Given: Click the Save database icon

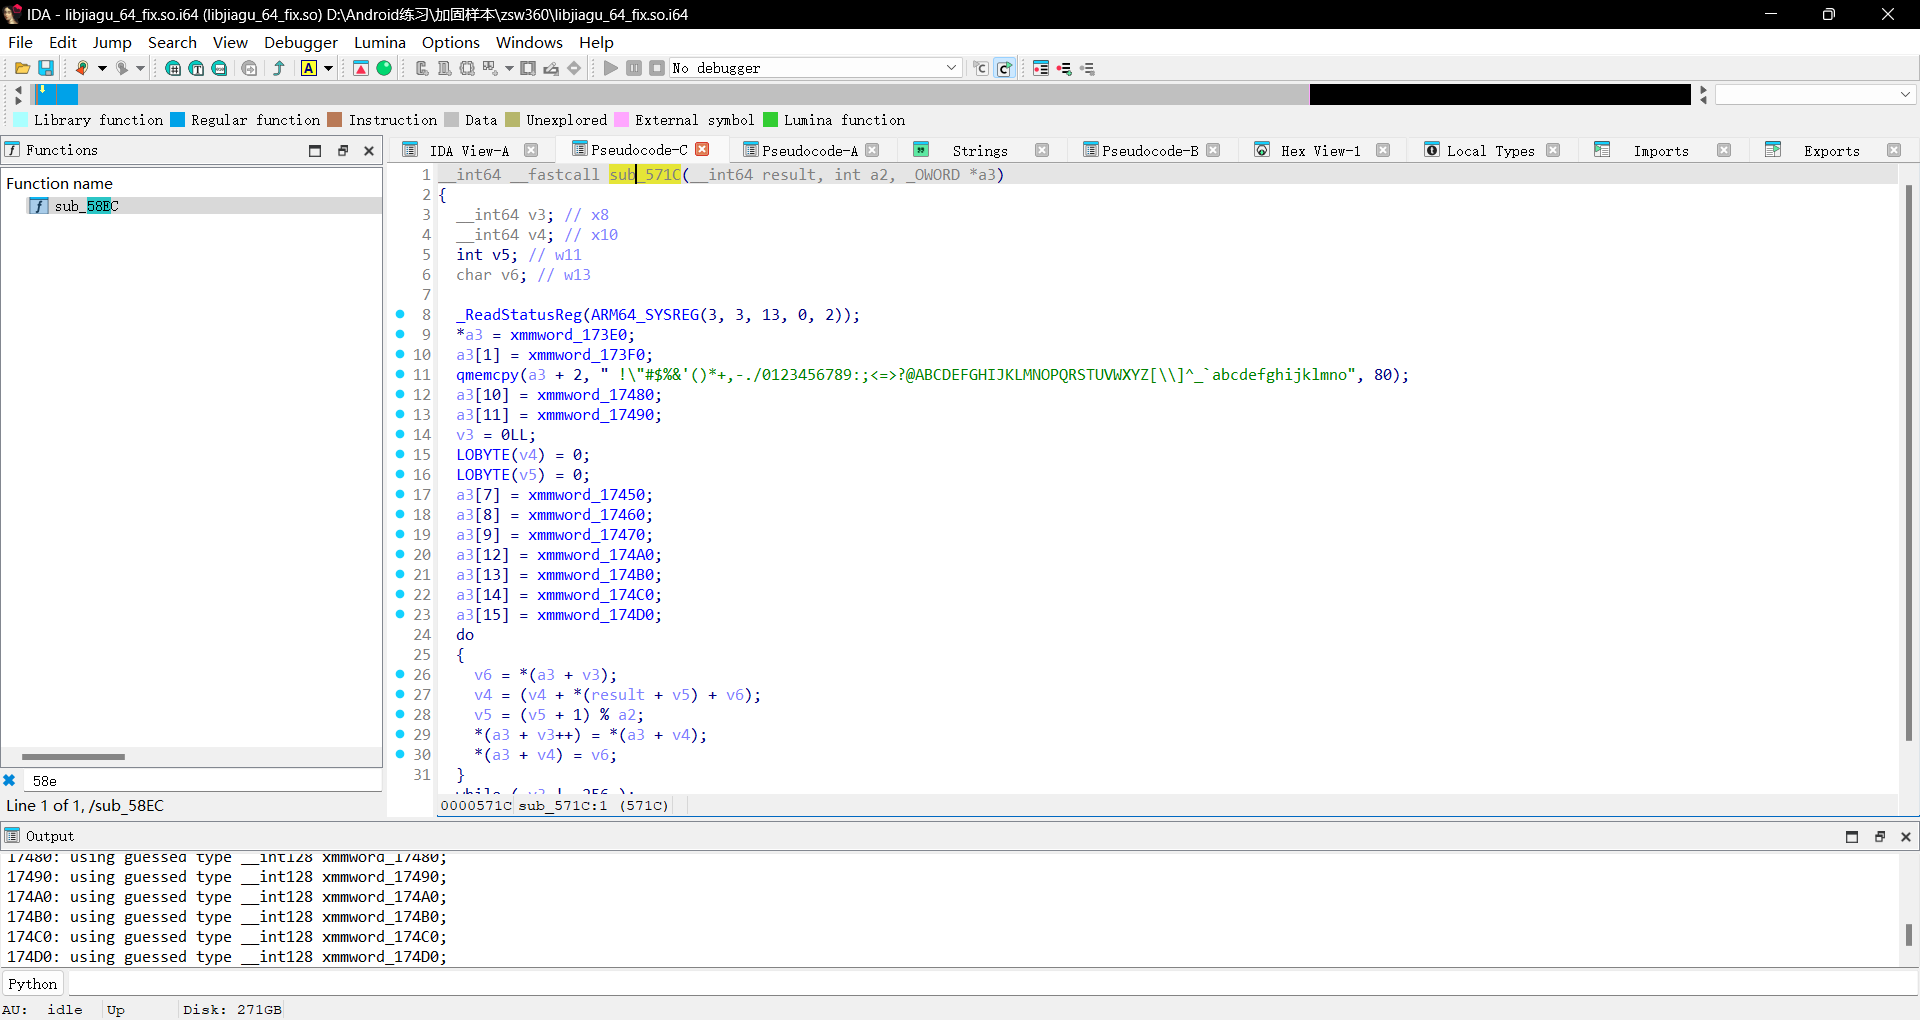Looking at the screenshot, I should tap(46, 68).
